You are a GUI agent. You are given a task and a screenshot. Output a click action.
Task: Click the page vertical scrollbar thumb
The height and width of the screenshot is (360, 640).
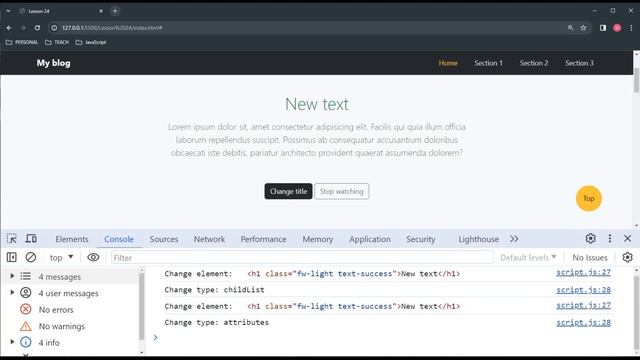[636, 80]
